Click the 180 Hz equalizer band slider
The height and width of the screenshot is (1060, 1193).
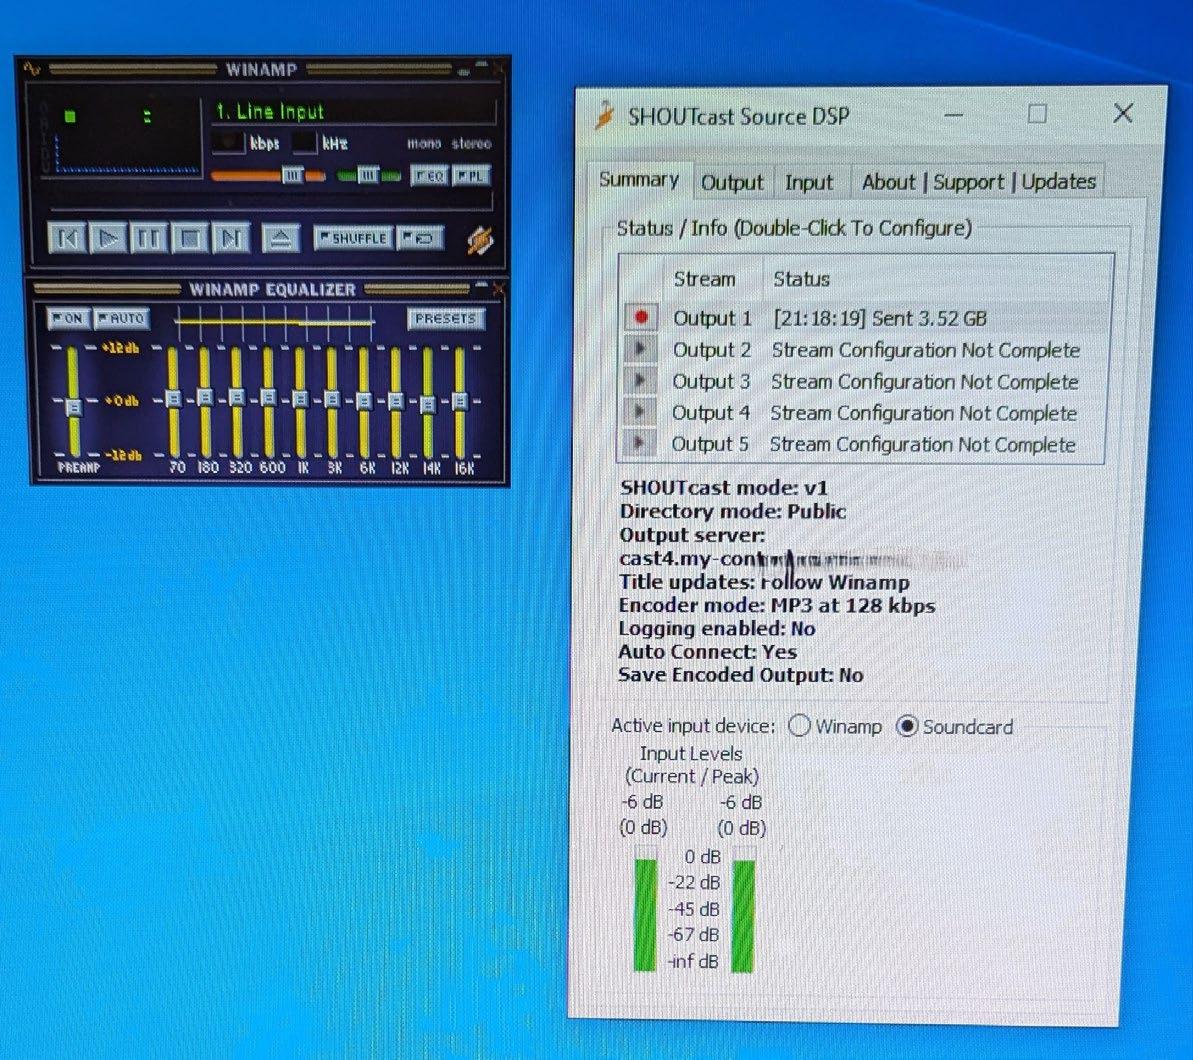point(205,402)
